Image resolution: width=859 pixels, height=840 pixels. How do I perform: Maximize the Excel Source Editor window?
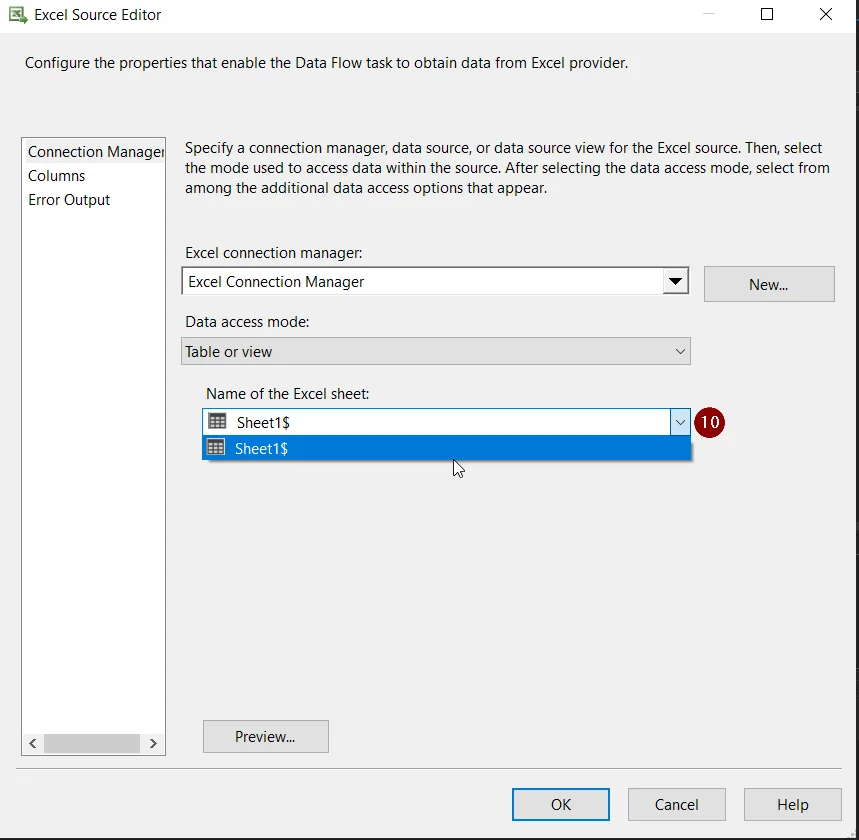pos(767,14)
